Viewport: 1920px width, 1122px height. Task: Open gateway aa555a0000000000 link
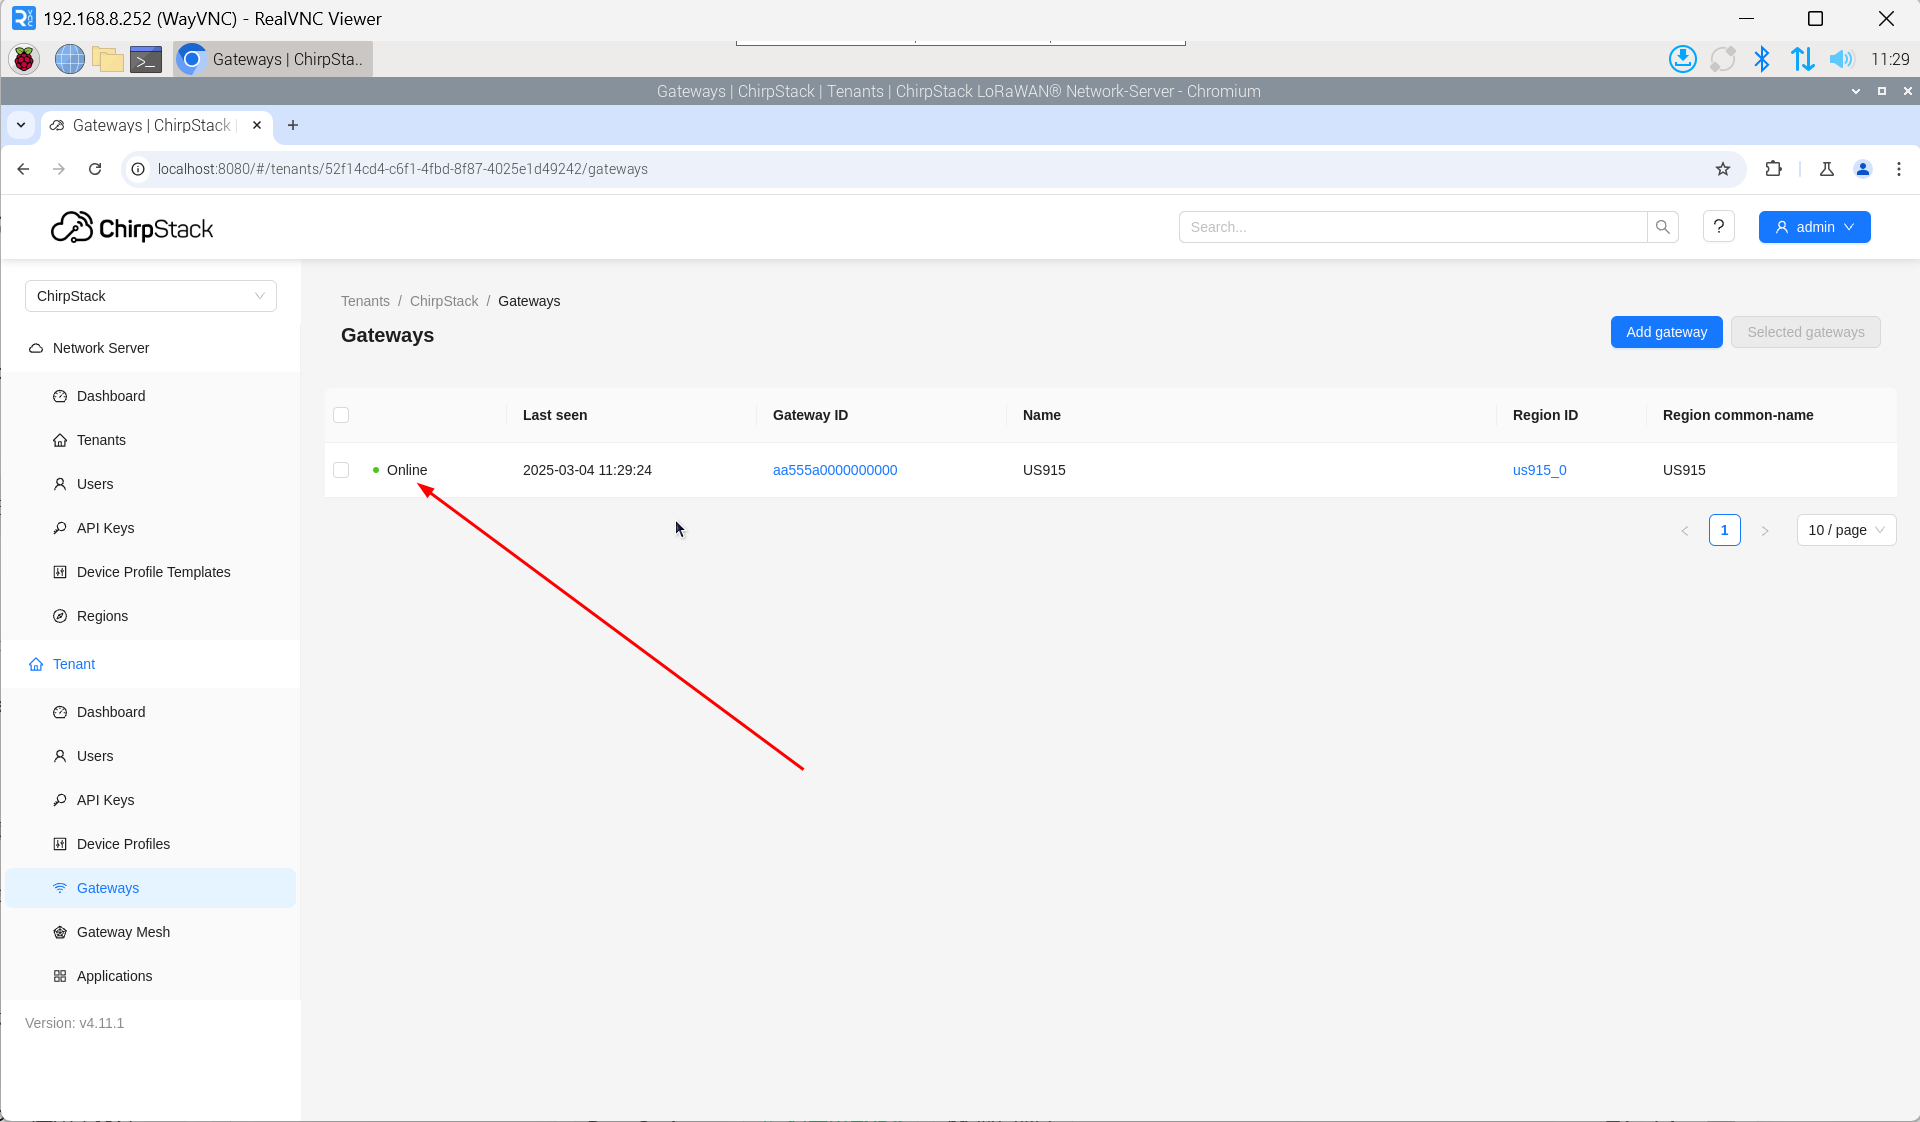(834, 470)
